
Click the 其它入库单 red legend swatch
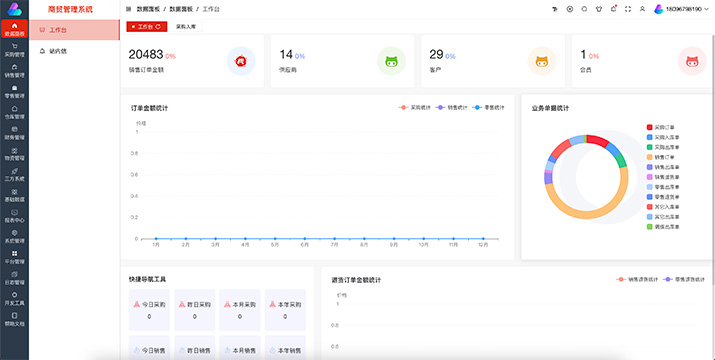point(649,207)
